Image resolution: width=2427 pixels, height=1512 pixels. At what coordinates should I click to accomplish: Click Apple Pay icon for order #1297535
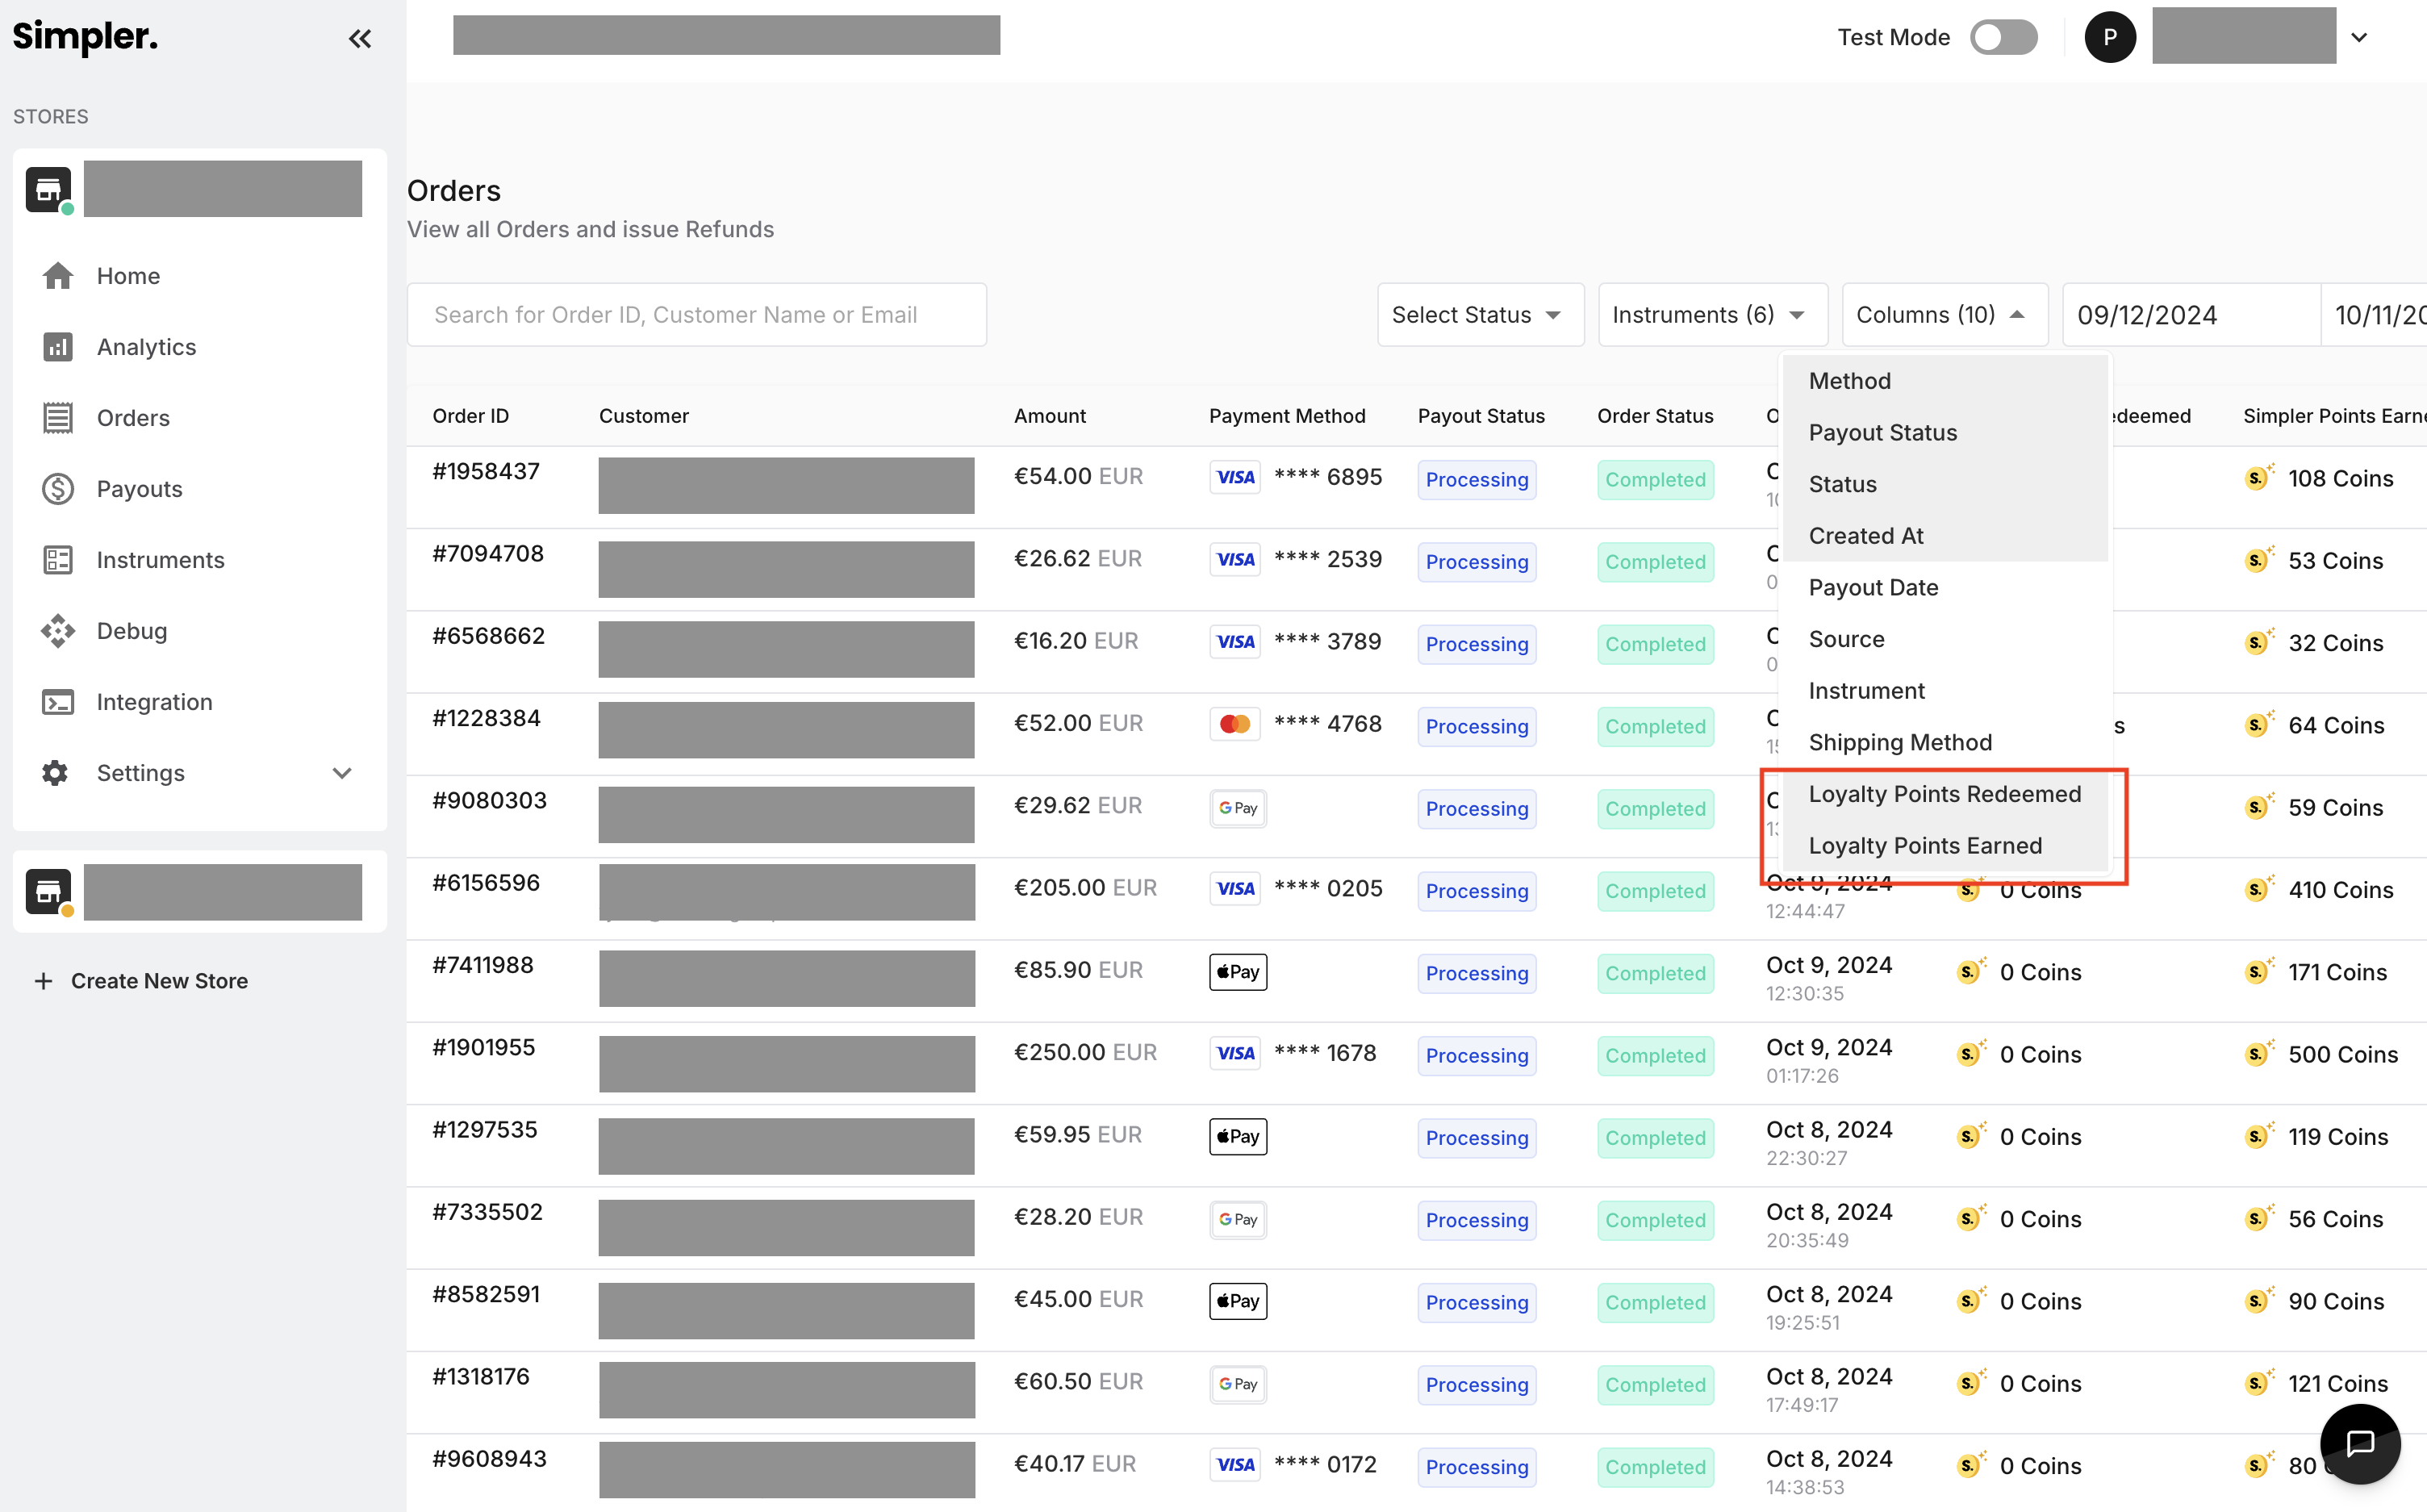click(1238, 1136)
